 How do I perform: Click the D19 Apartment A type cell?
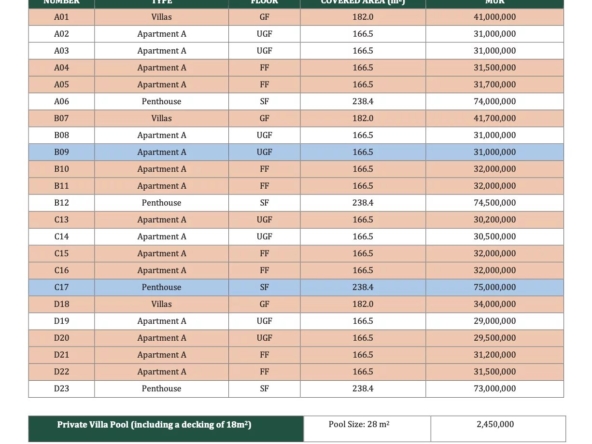pos(161,321)
